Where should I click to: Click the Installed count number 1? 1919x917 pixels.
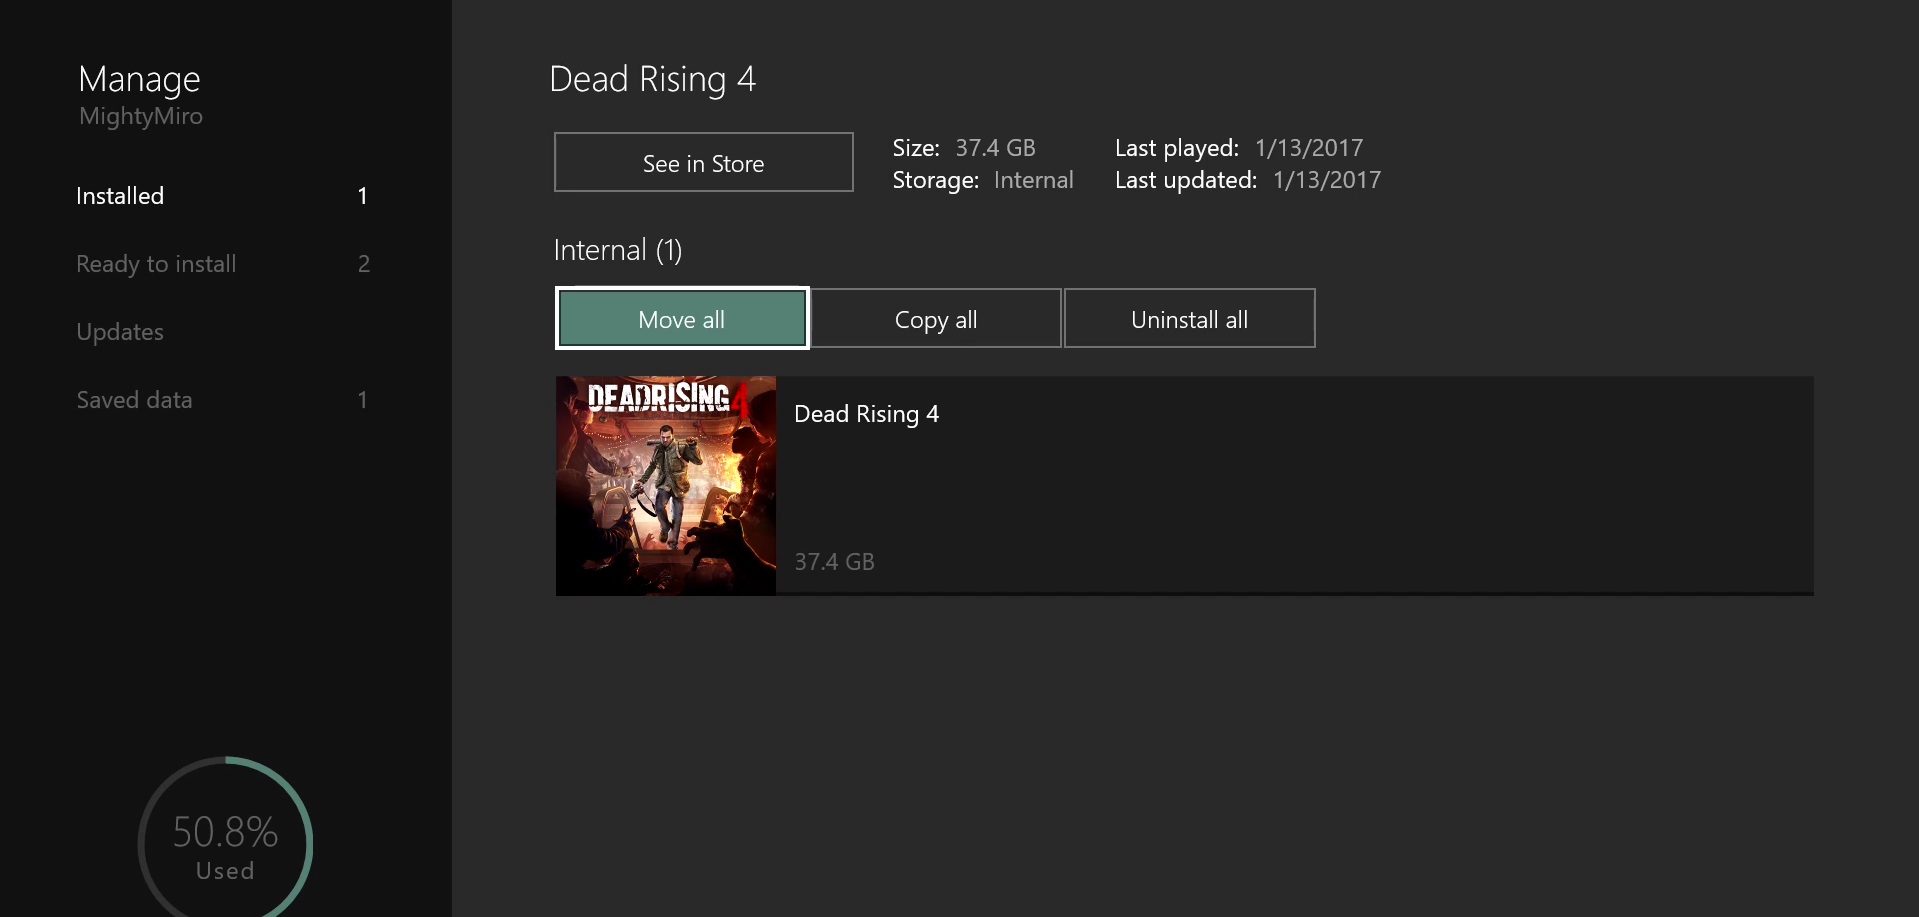click(x=362, y=196)
